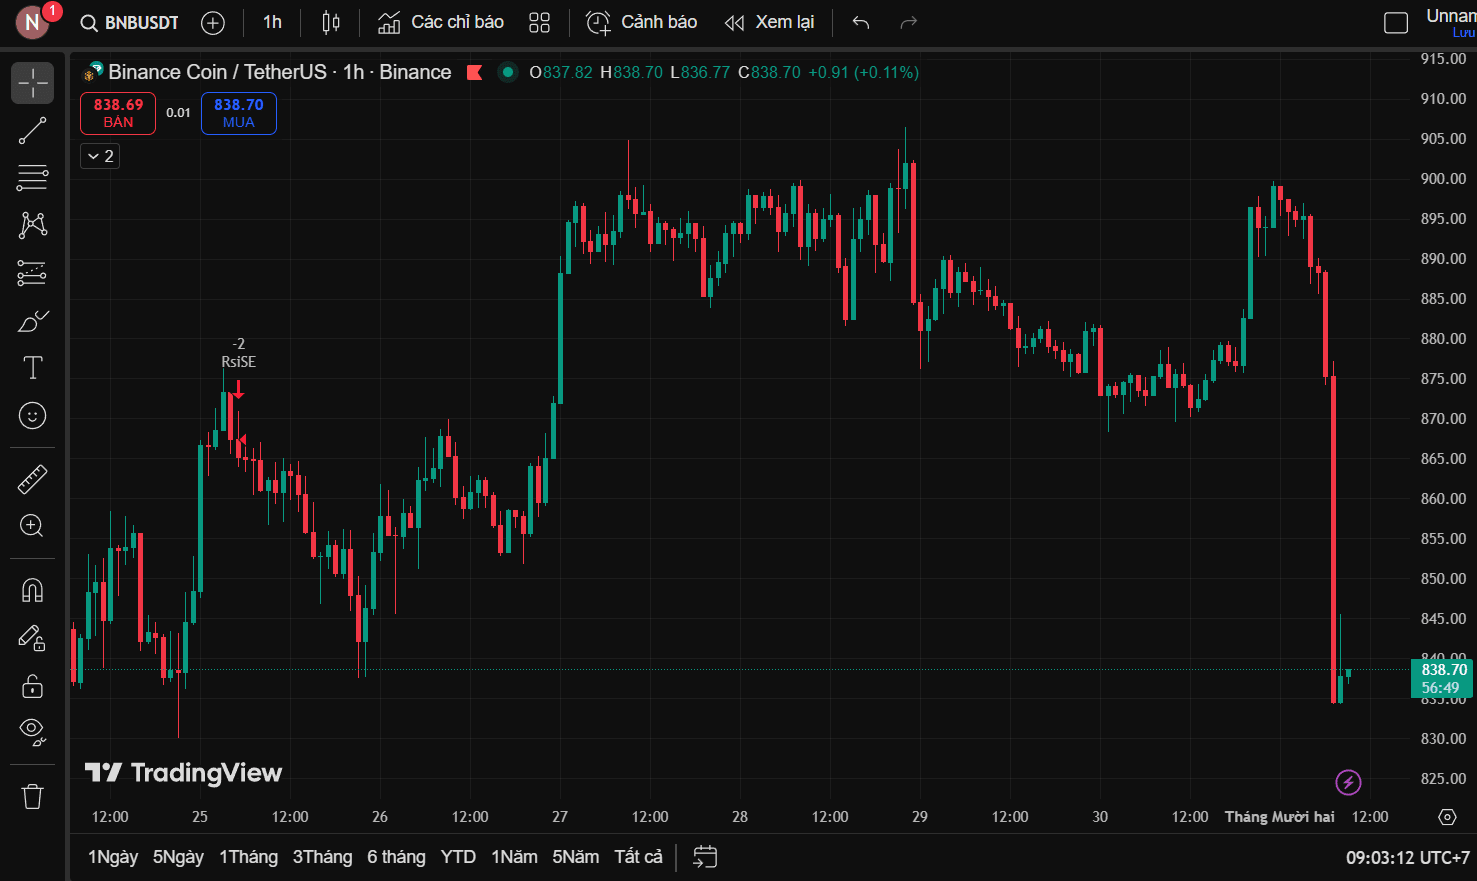Screen dimensions: 1477x881
Task: Select the ruler measure tool
Action: tap(32, 479)
